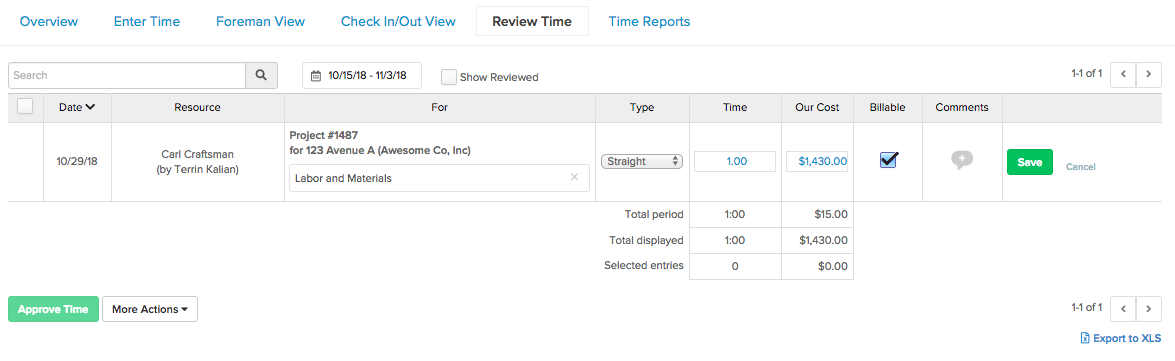Add a comment via speech bubble icon

tap(962, 160)
